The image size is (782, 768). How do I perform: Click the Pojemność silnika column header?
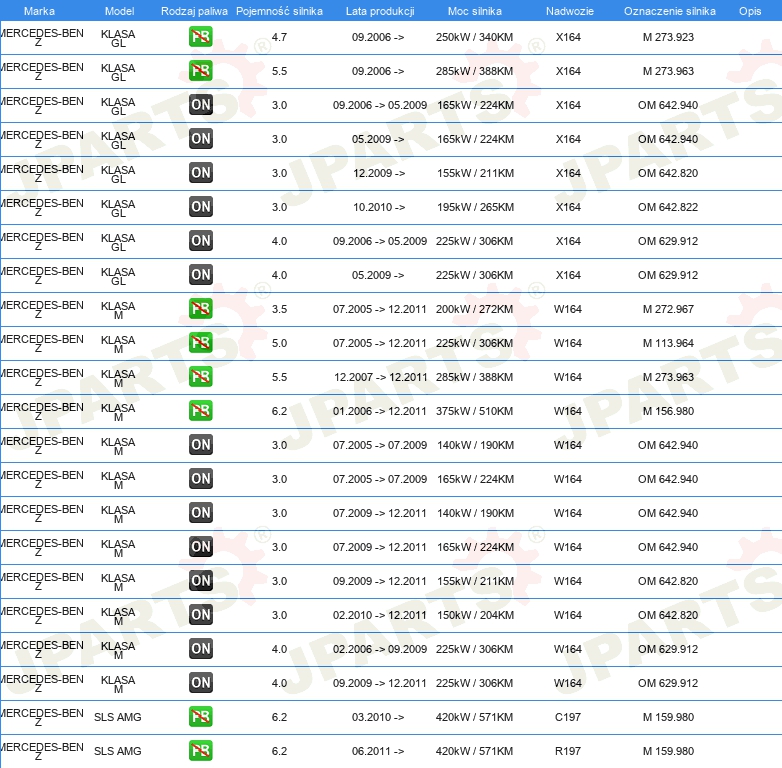(x=279, y=11)
